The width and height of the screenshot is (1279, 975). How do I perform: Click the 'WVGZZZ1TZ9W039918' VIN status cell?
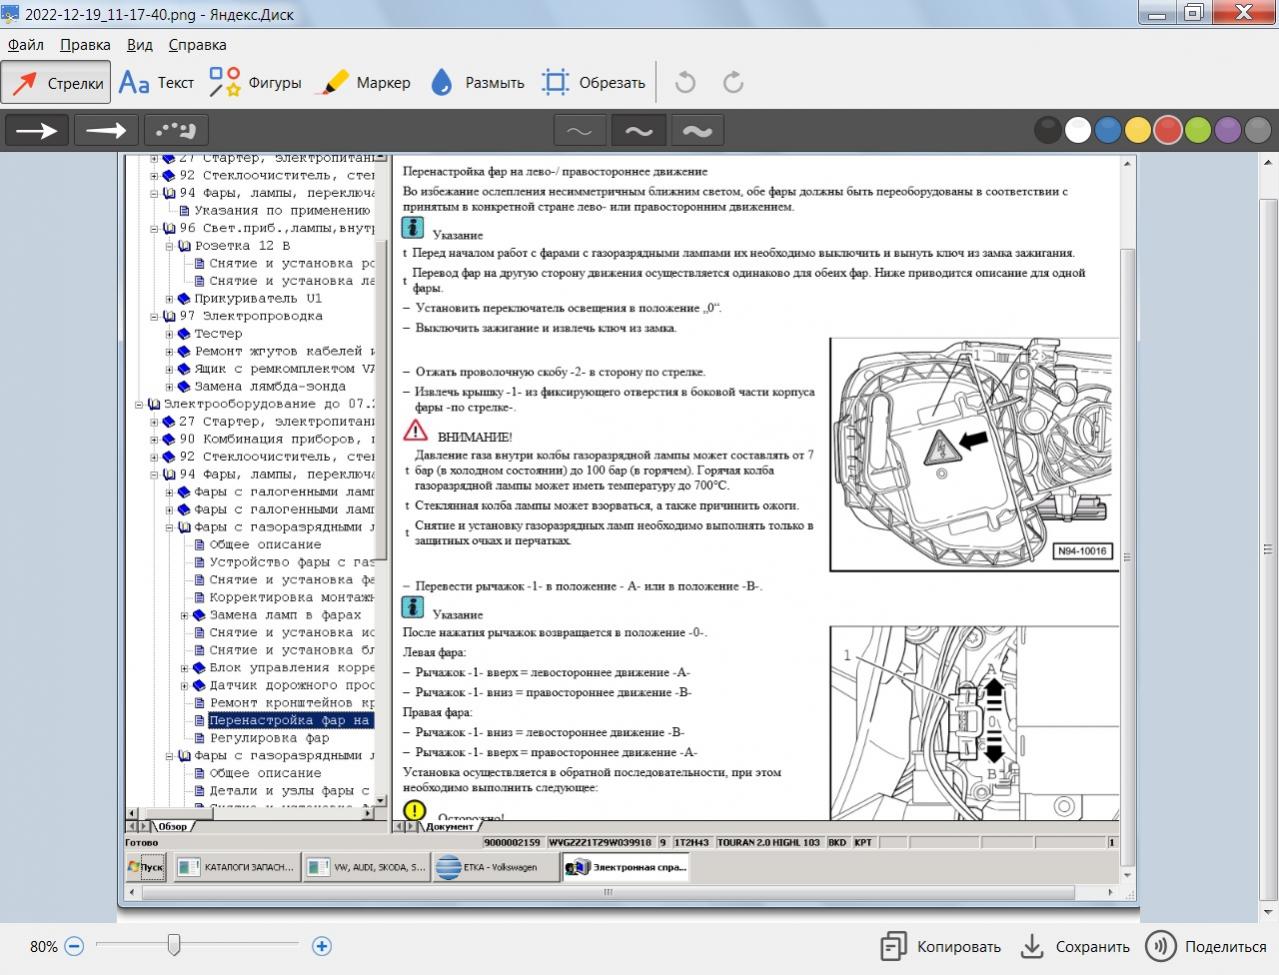click(600, 843)
